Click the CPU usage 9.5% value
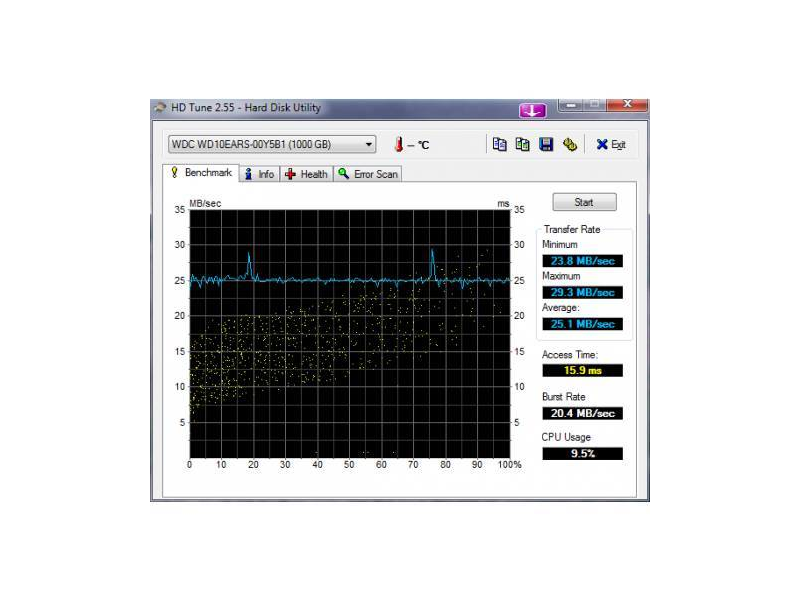 (x=582, y=454)
